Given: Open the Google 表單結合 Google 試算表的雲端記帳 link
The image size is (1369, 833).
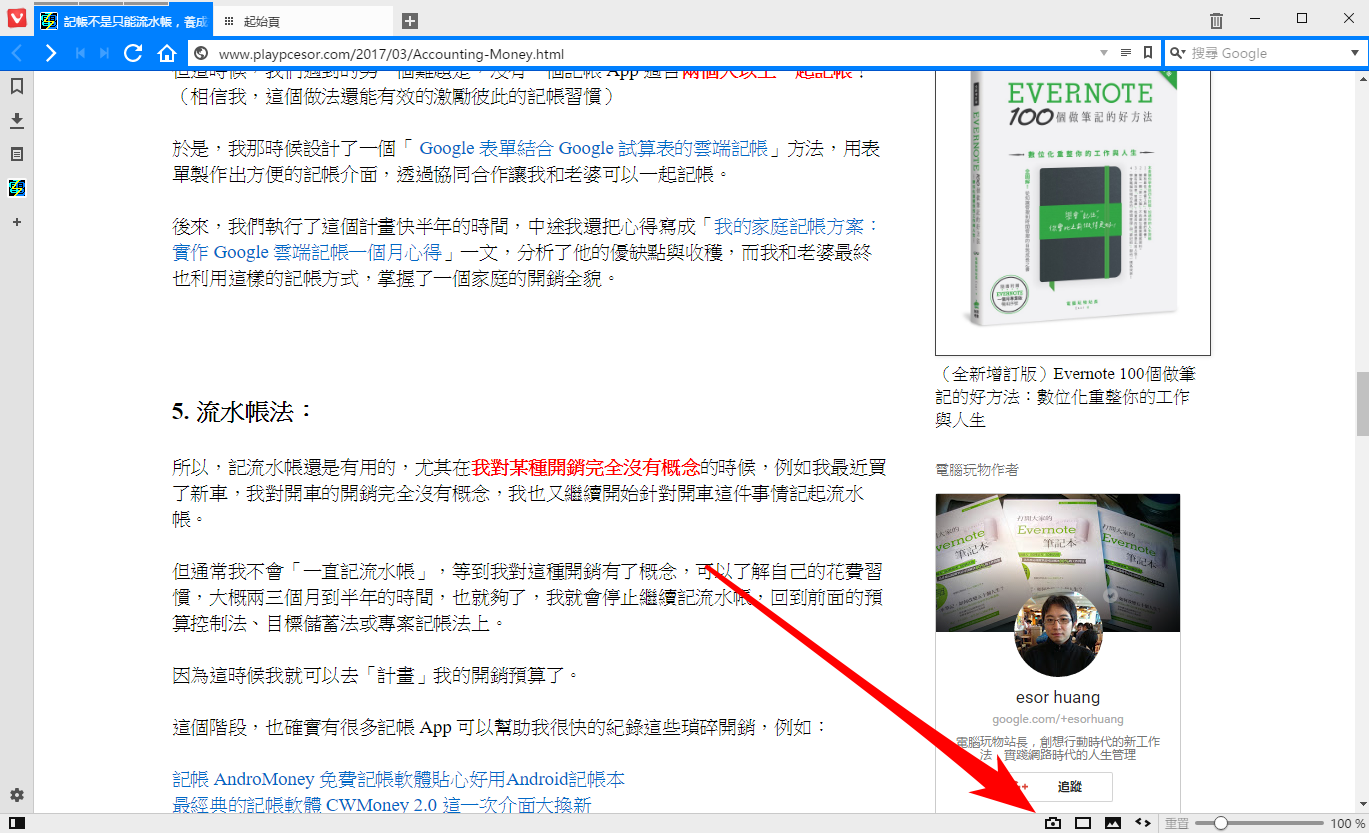Looking at the screenshot, I should [594, 148].
